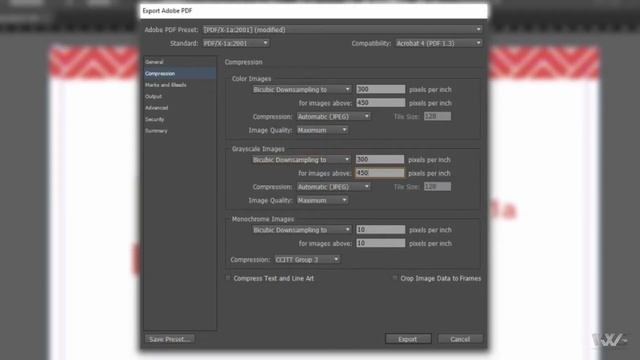The width and height of the screenshot is (640, 360).
Task: Open Grayscale Images Compression dropdown
Action: click(333, 187)
